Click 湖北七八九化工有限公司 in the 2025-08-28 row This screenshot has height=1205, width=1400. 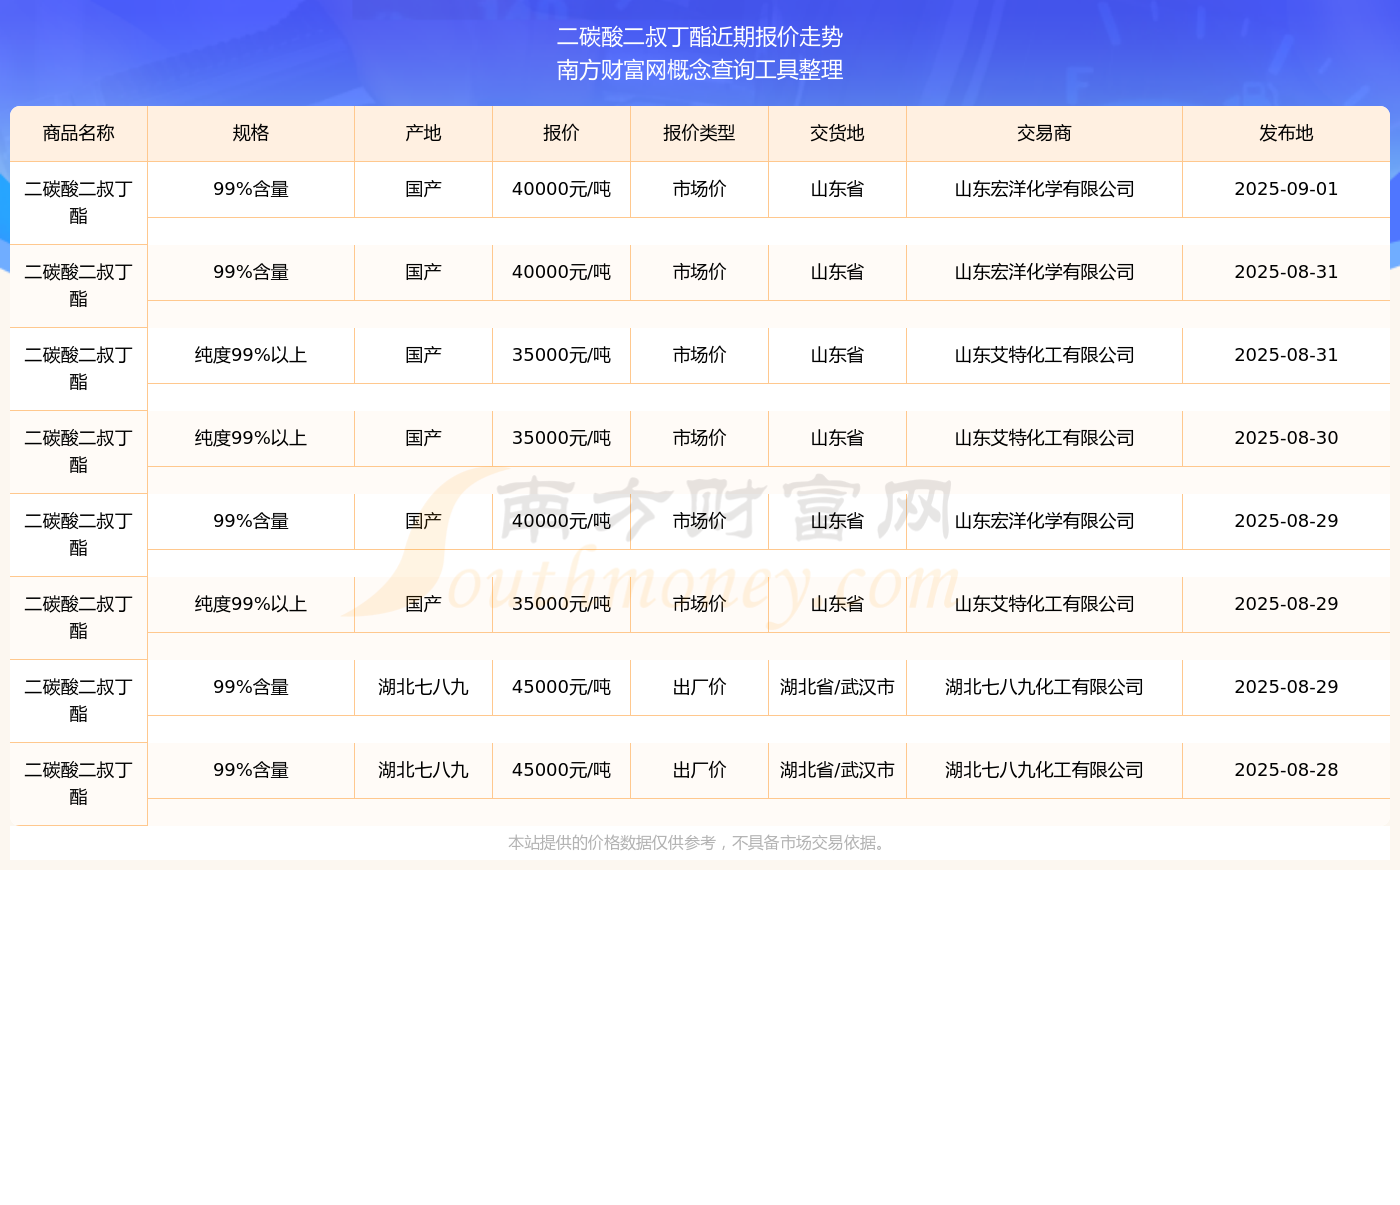click(x=1045, y=770)
